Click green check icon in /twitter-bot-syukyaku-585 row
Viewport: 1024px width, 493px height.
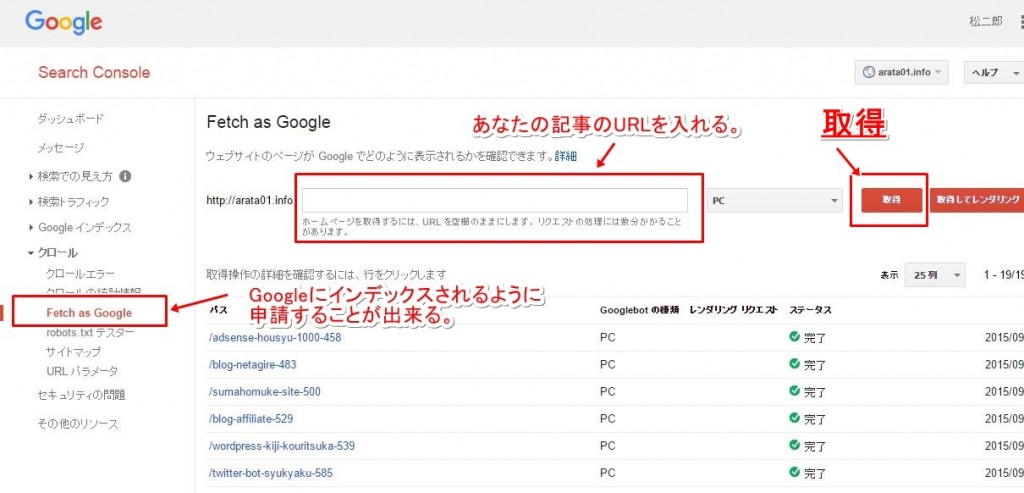(794, 471)
